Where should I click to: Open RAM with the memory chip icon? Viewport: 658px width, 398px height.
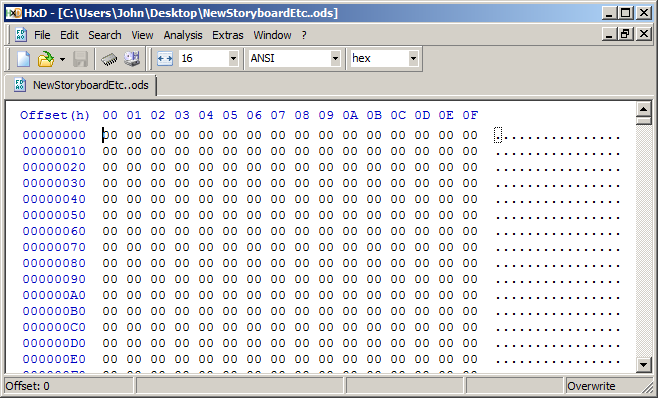coord(109,59)
